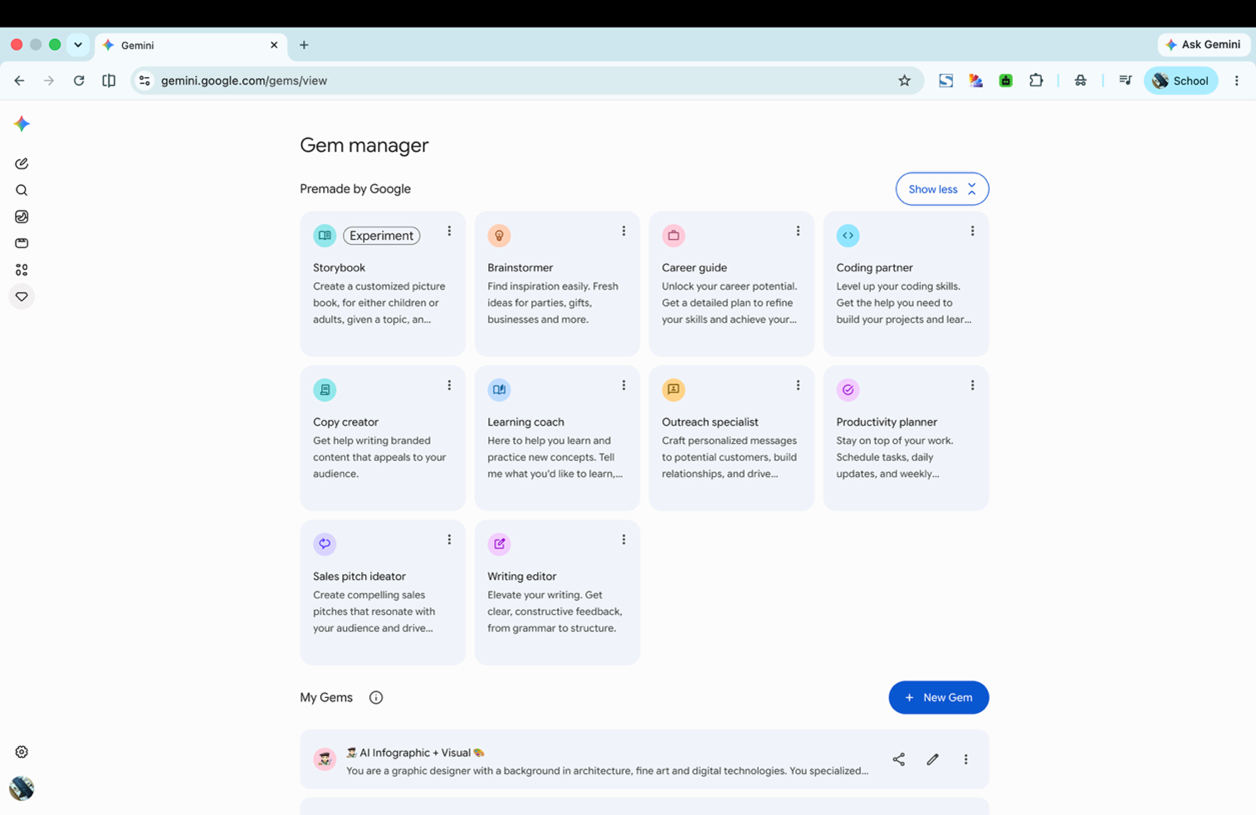Click the Brainstormer lightbulb icon

pyautogui.click(x=499, y=236)
